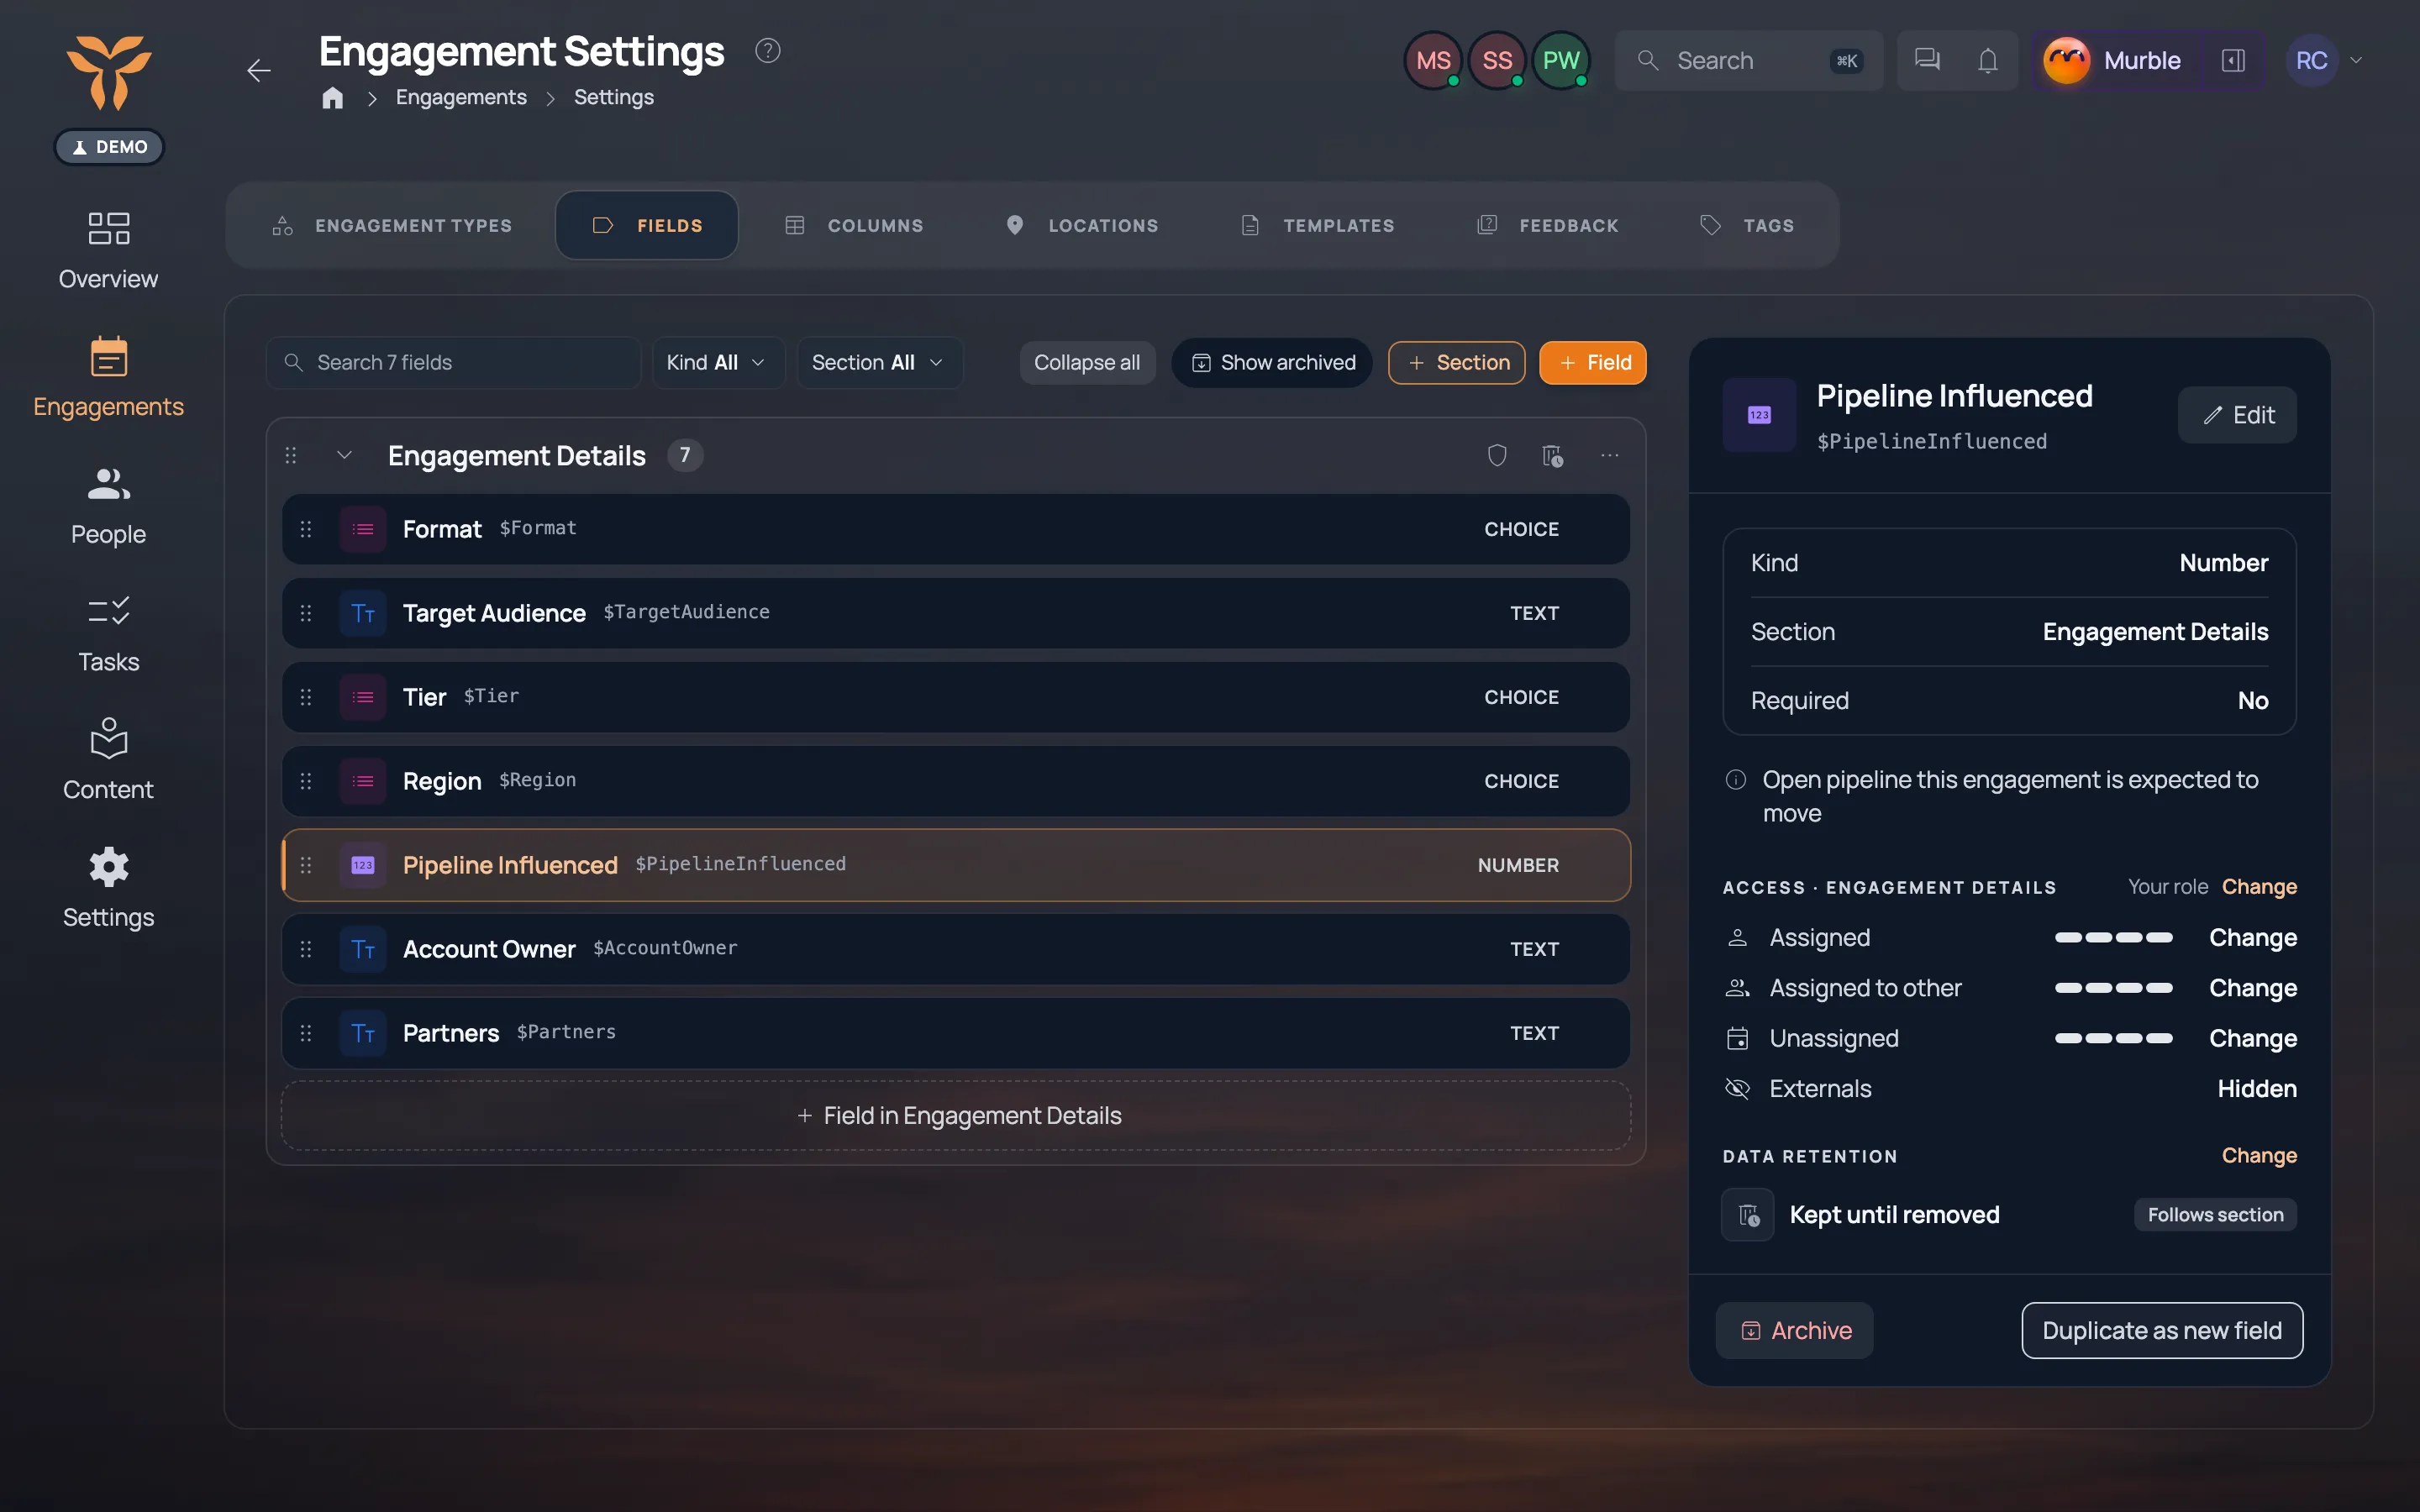Click Field in Engagement Details add row
The image size is (2420, 1512).
point(957,1115)
